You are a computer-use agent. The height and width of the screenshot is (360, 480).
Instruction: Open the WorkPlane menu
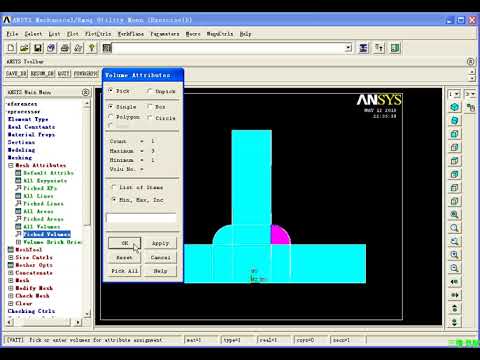pyautogui.click(x=131, y=34)
